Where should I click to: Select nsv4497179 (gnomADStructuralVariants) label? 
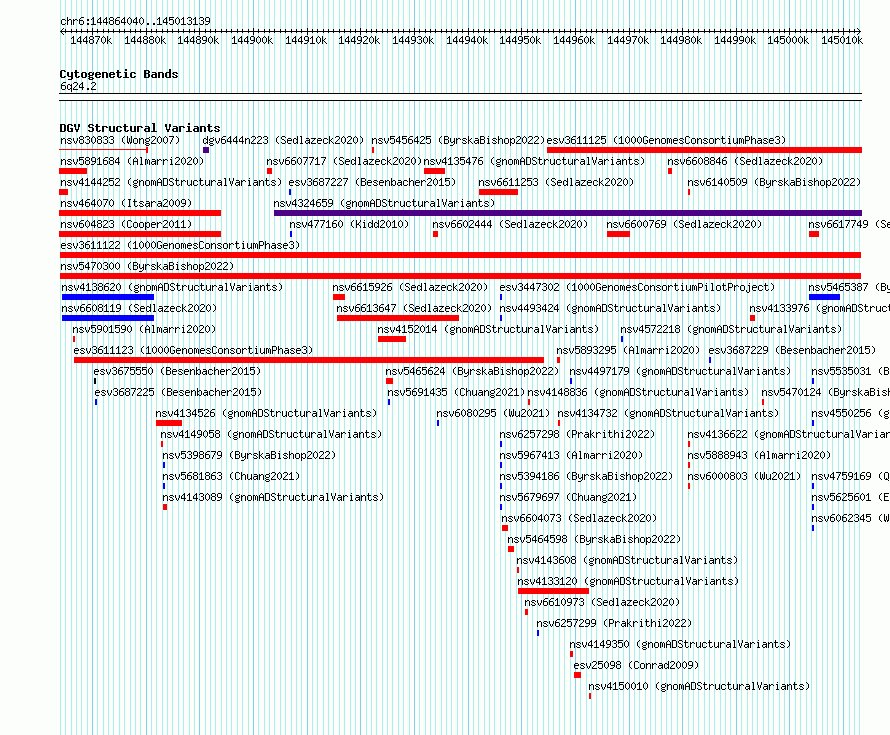(x=680, y=371)
